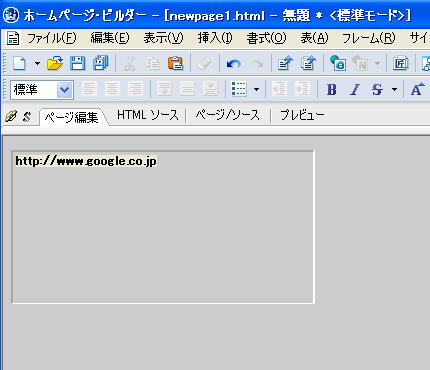Undo with the blue curved arrow icon

pyautogui.click(x=233, y=63)
